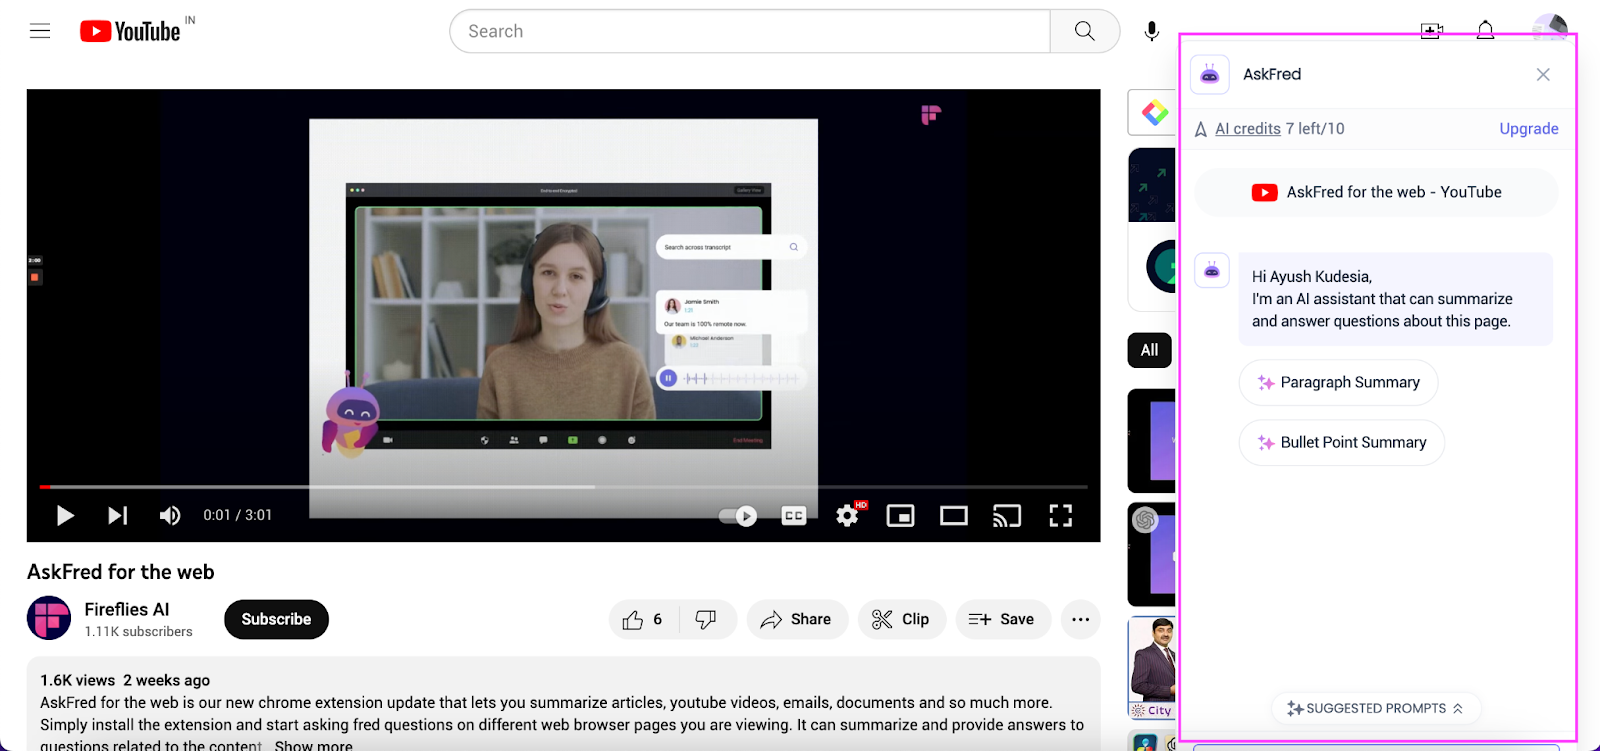The width and height of the screenshot is (1600, 751).
Task: Click in the YouTube search field
Action: 750,31
